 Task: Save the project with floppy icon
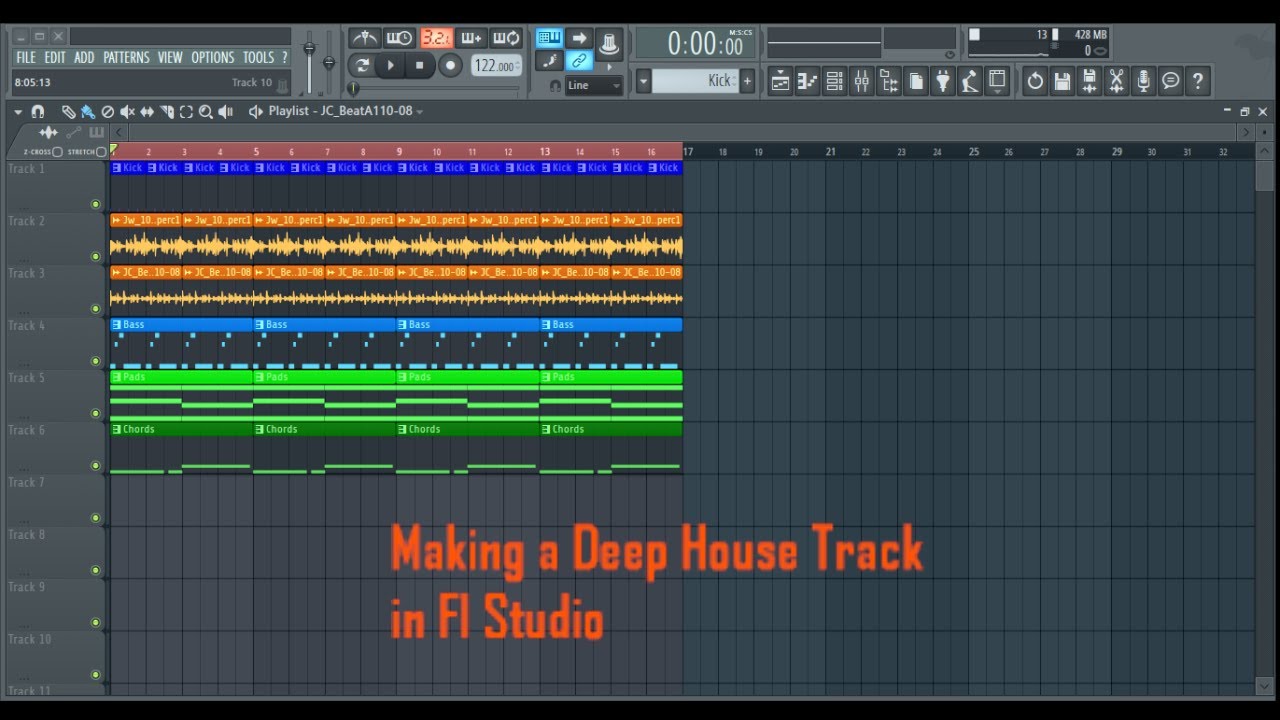click(1063, 81)
